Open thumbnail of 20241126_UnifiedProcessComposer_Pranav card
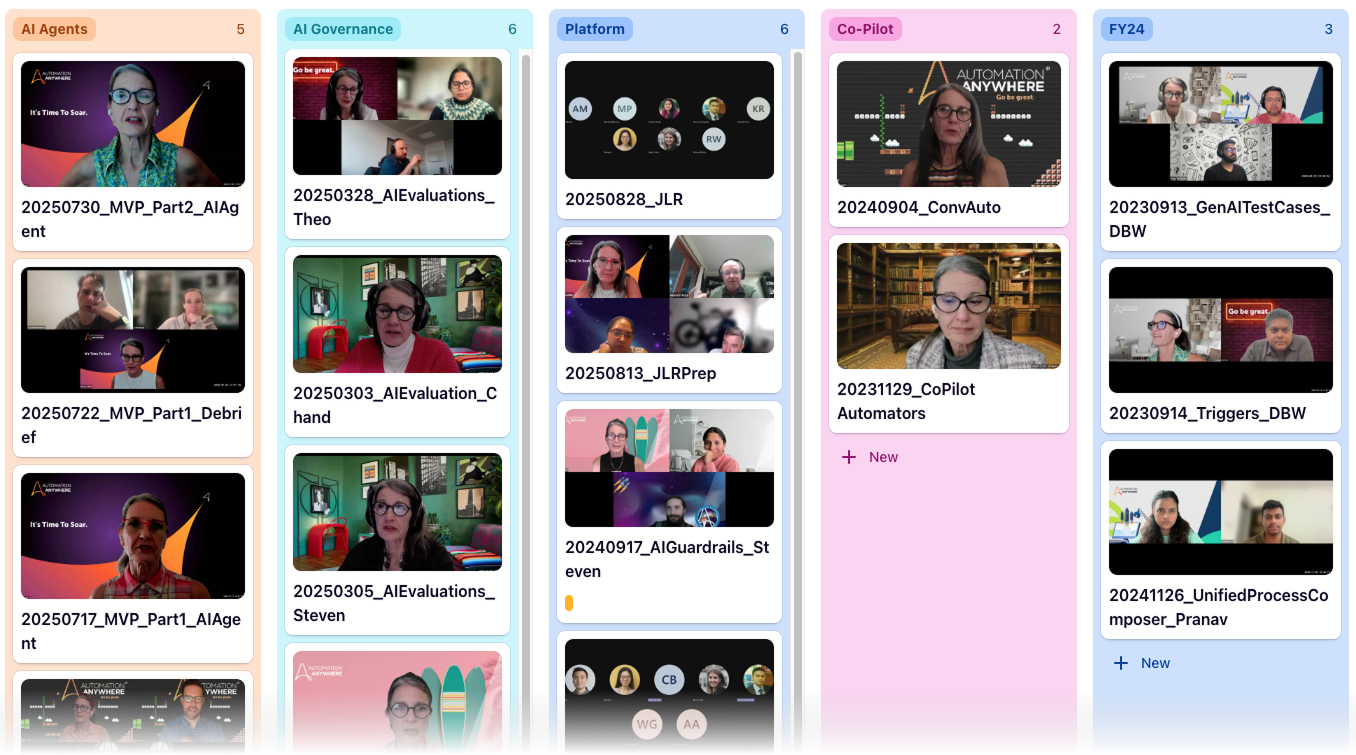Viewport: 1356px width, 755px height. [x=1221, y=512]
